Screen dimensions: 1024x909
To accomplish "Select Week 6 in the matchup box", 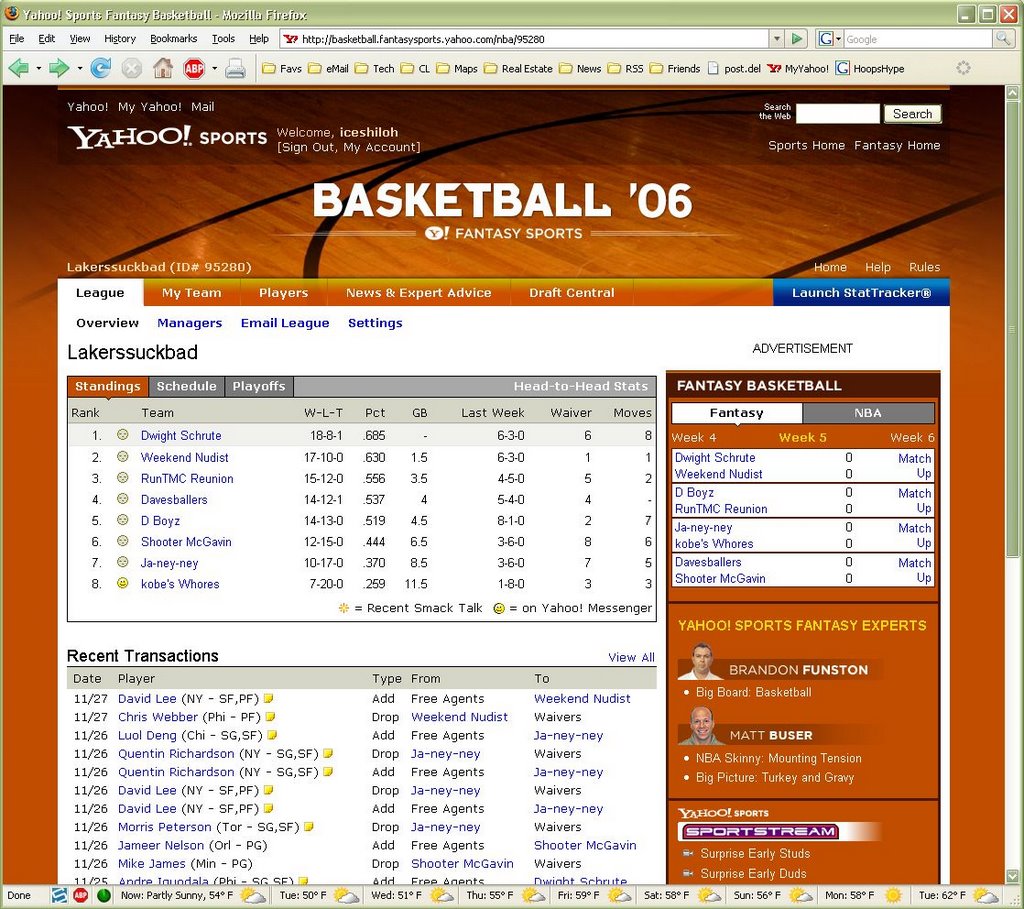I will (x=912, y=438).
